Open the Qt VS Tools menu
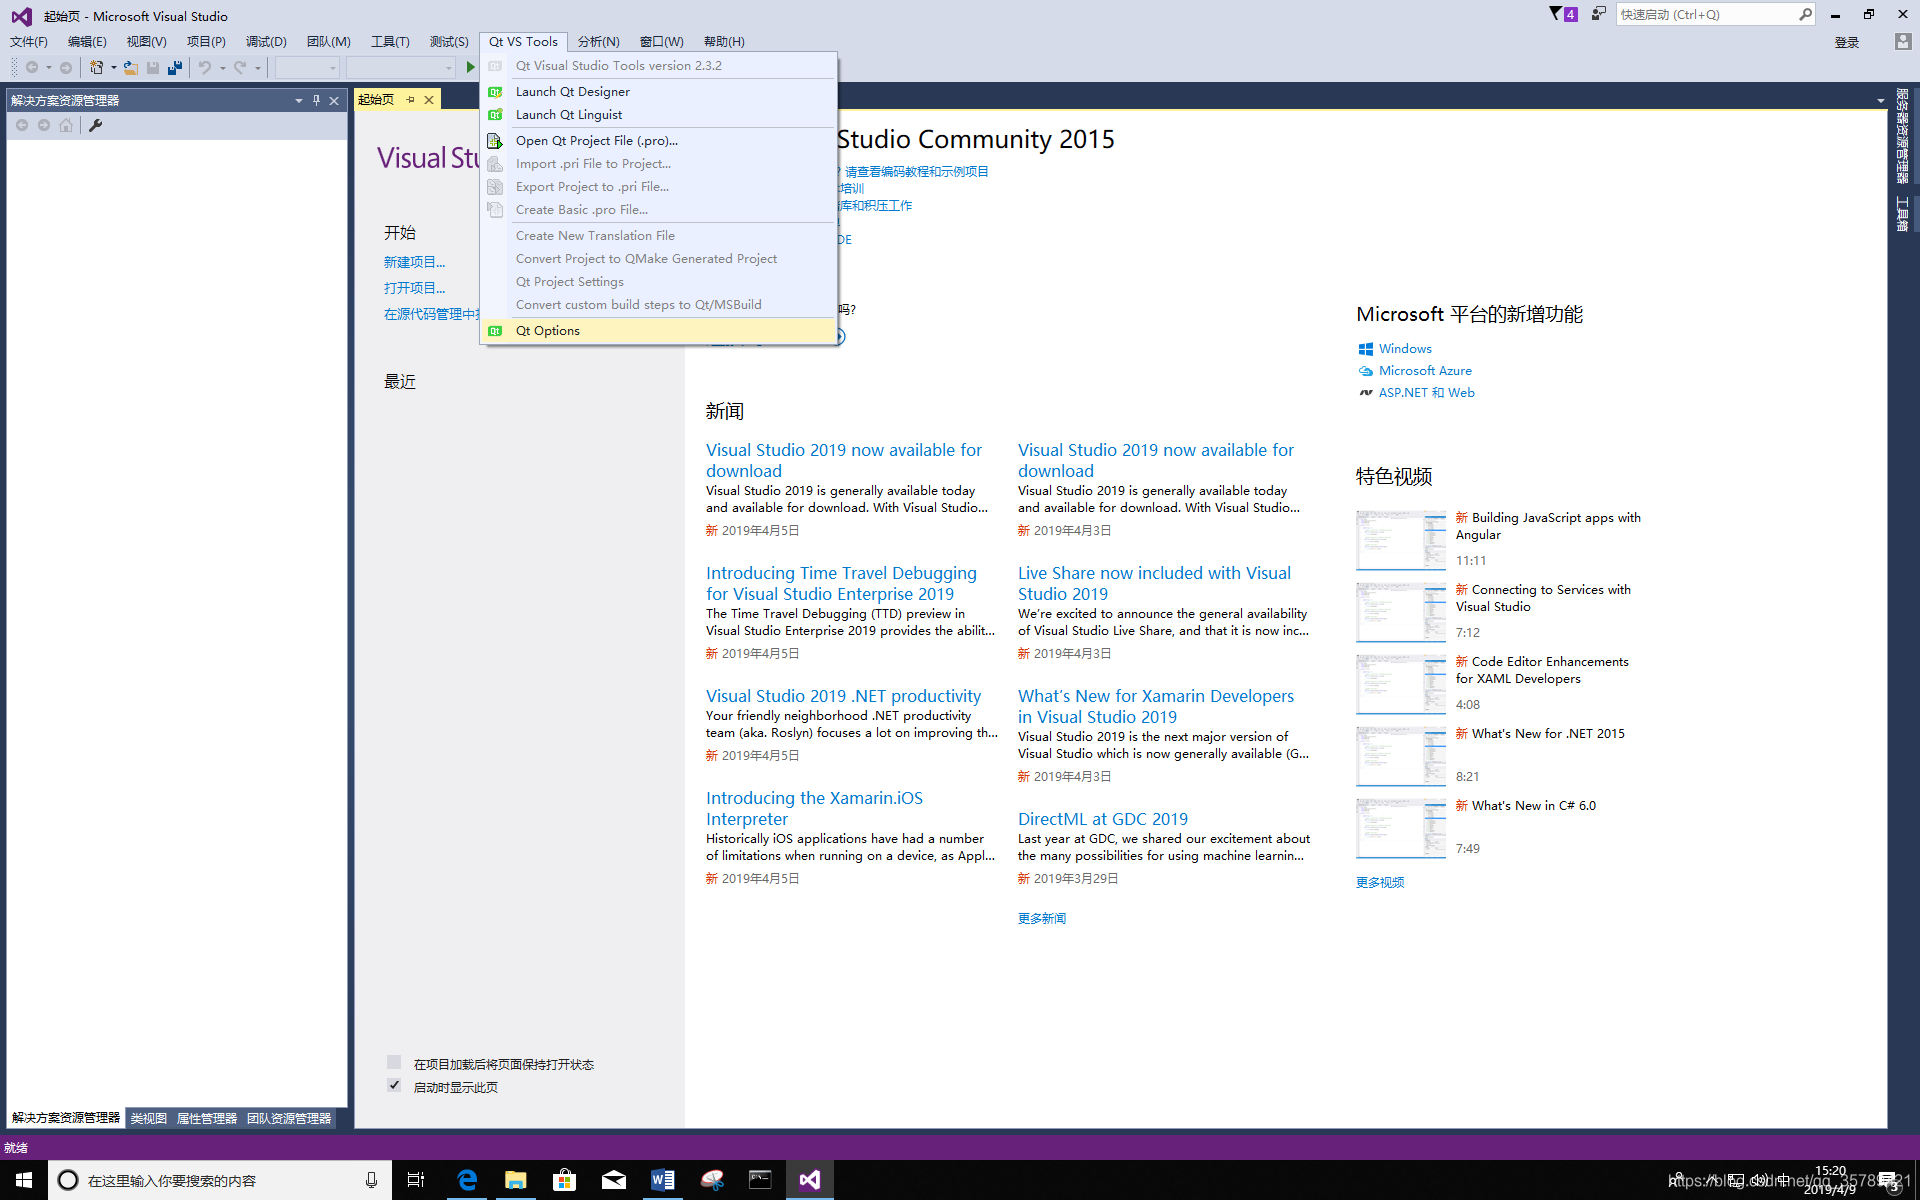Image resolution: width=1920 pixels, height=1200 pixels. pyautogui.click(x=523, y=41)
